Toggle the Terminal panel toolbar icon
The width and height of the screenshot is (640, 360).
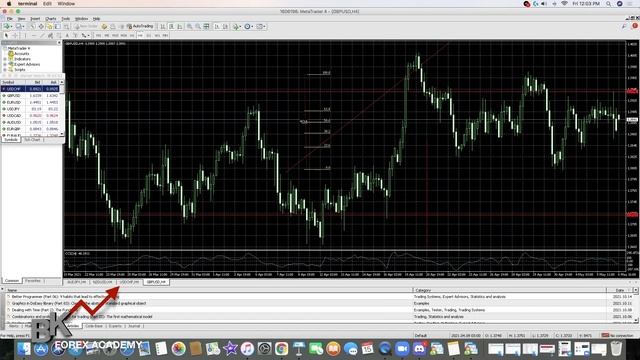(x=58, y=26)
